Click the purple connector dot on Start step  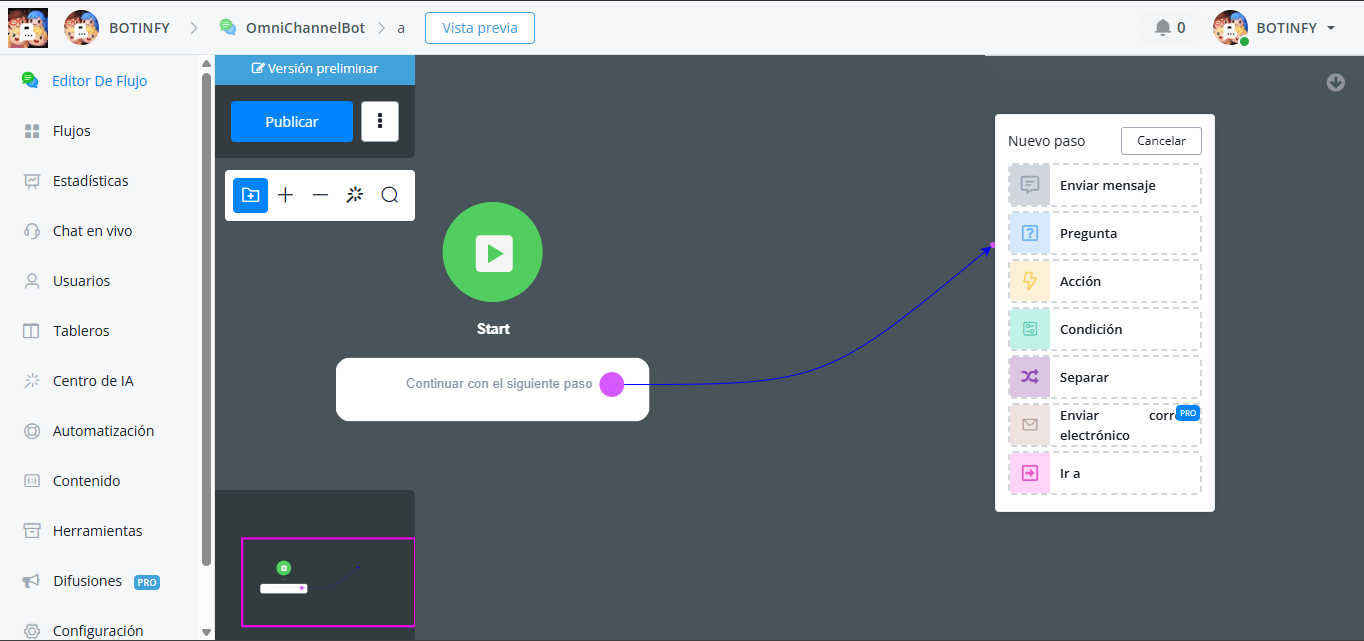coord(612,384)
